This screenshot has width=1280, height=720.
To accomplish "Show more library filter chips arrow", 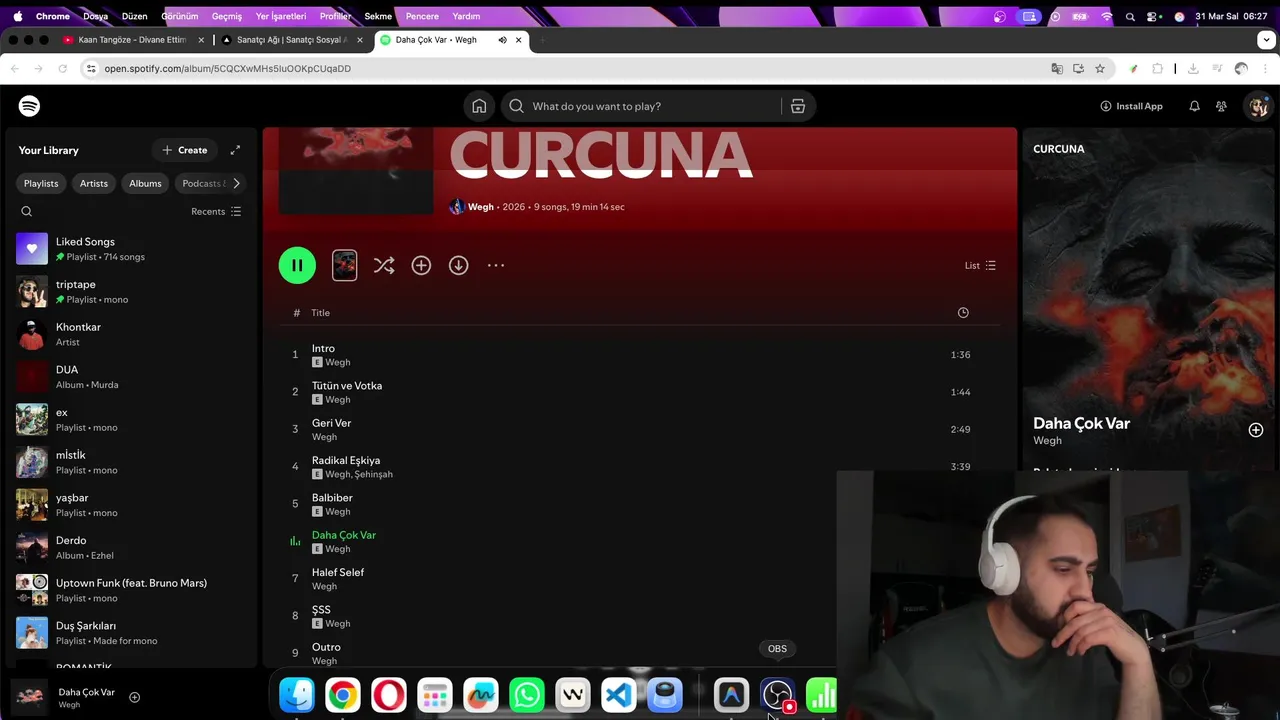I will 236,183.
